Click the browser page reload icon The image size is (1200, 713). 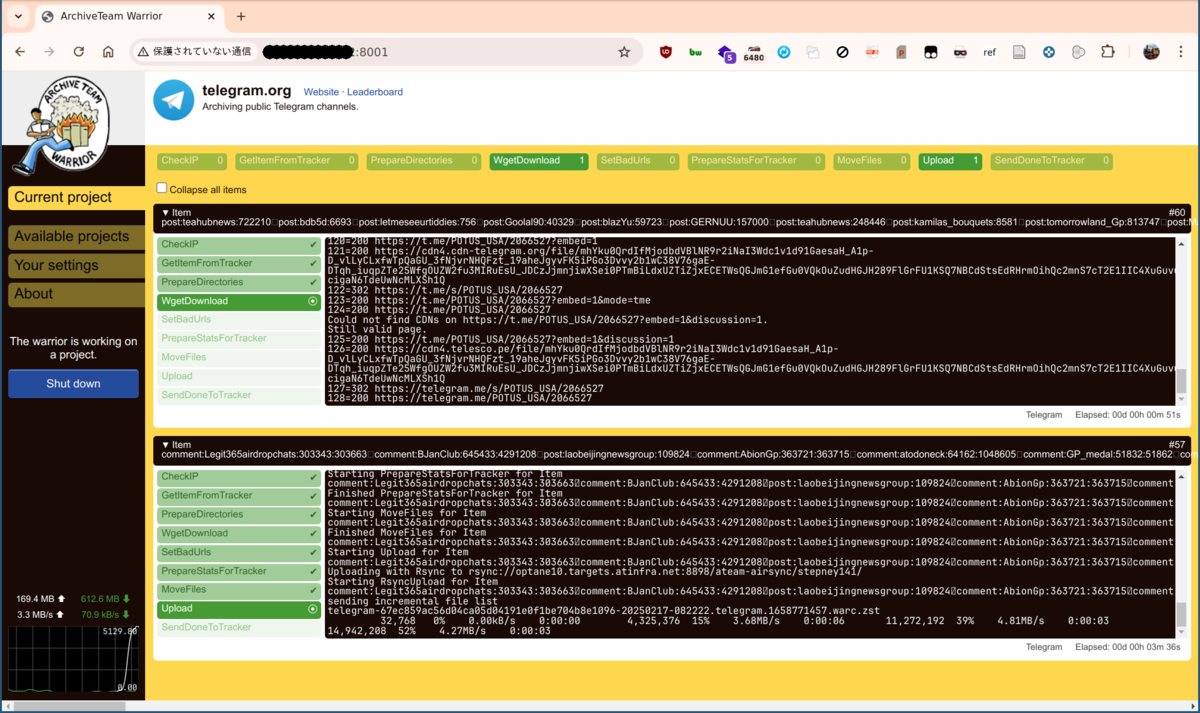(79, 52)
